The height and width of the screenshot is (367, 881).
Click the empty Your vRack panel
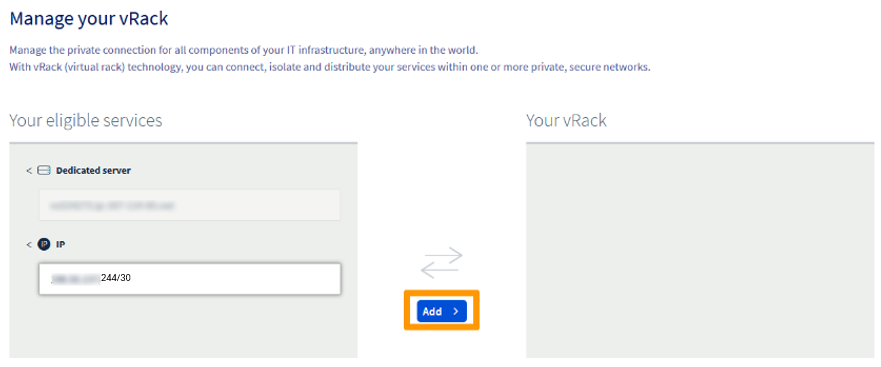(x=700, y=251)
